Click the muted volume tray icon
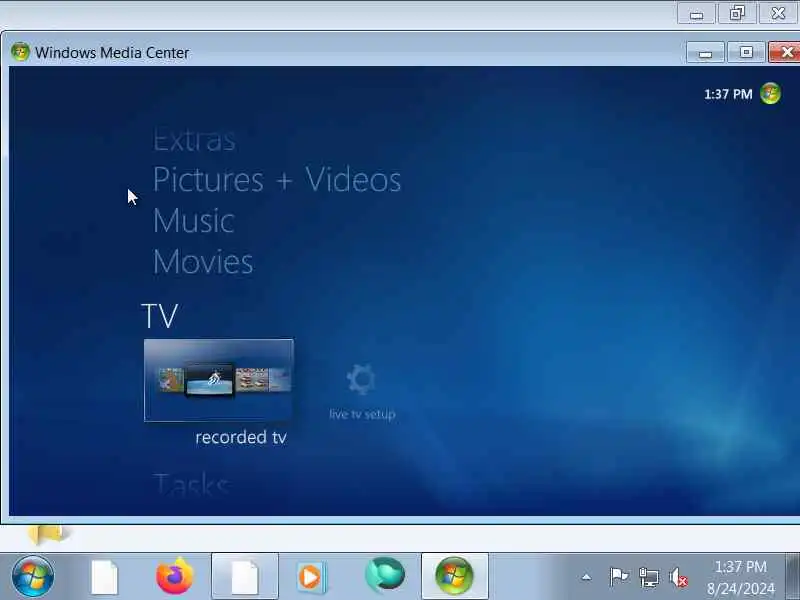 679,578
